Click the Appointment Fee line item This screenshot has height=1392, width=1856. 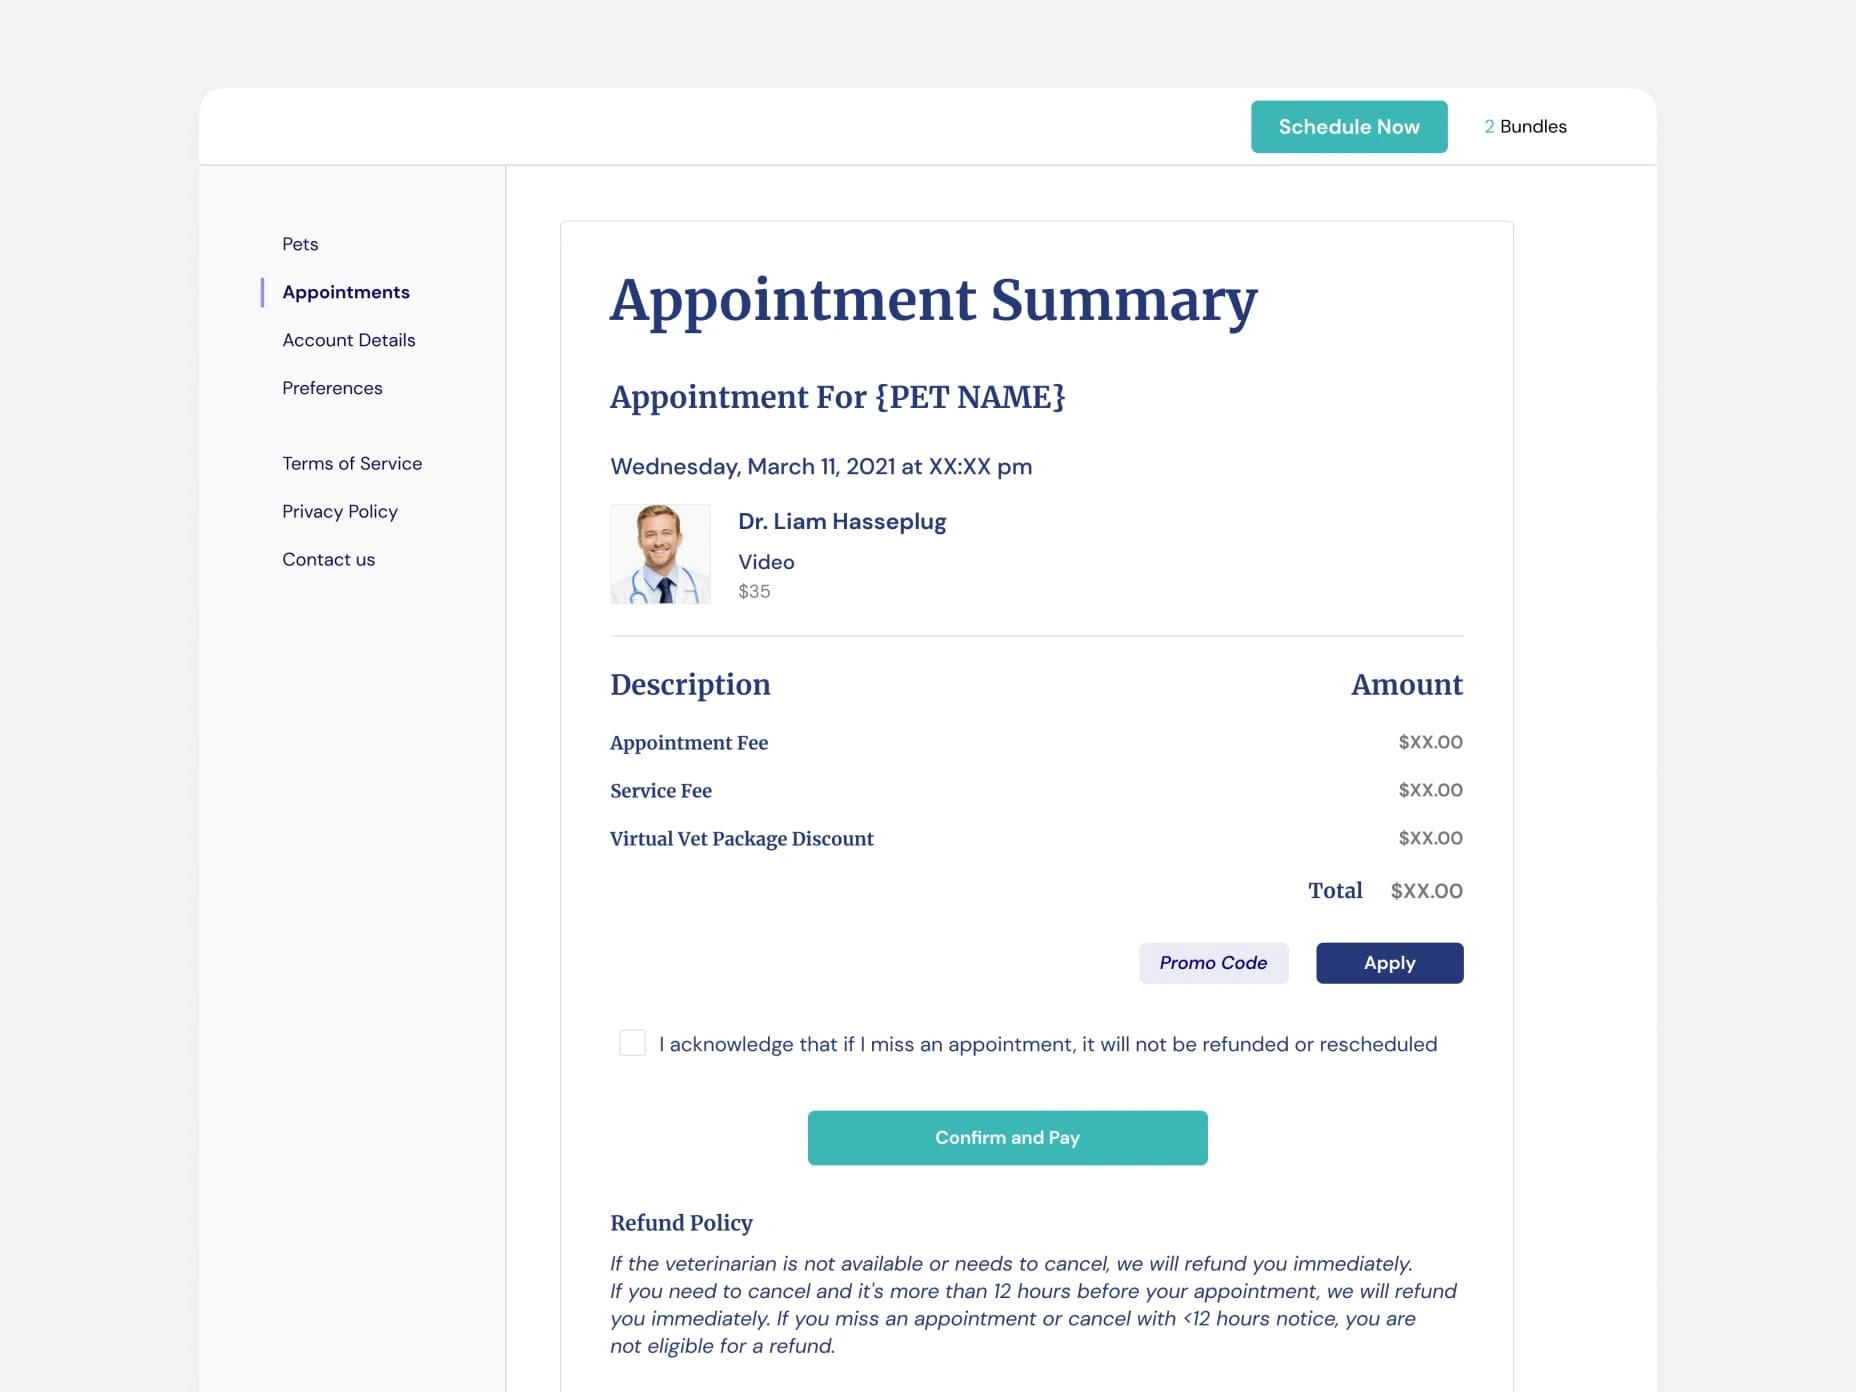point(688,742)
